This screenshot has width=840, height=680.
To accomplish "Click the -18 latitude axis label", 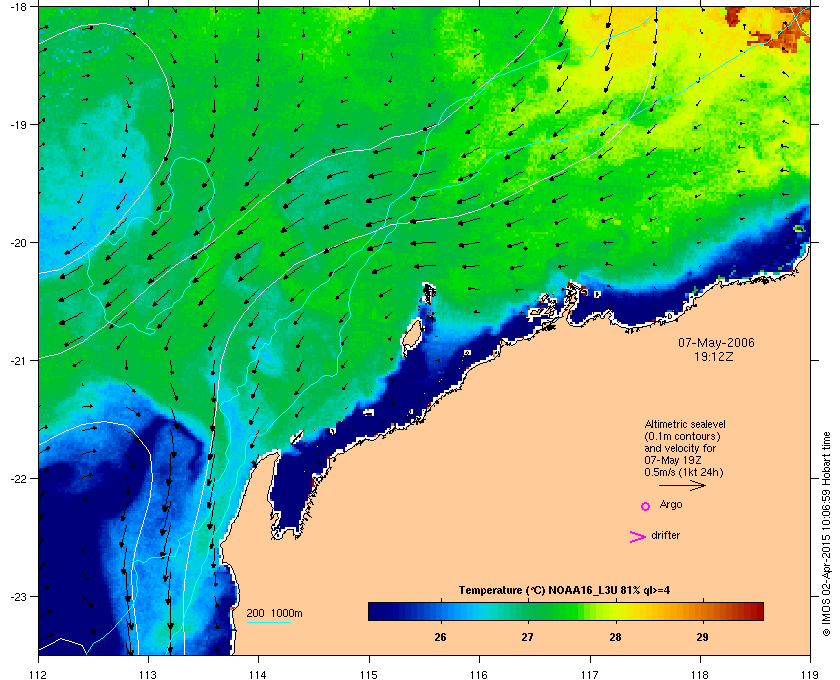I will click(18, 6).
